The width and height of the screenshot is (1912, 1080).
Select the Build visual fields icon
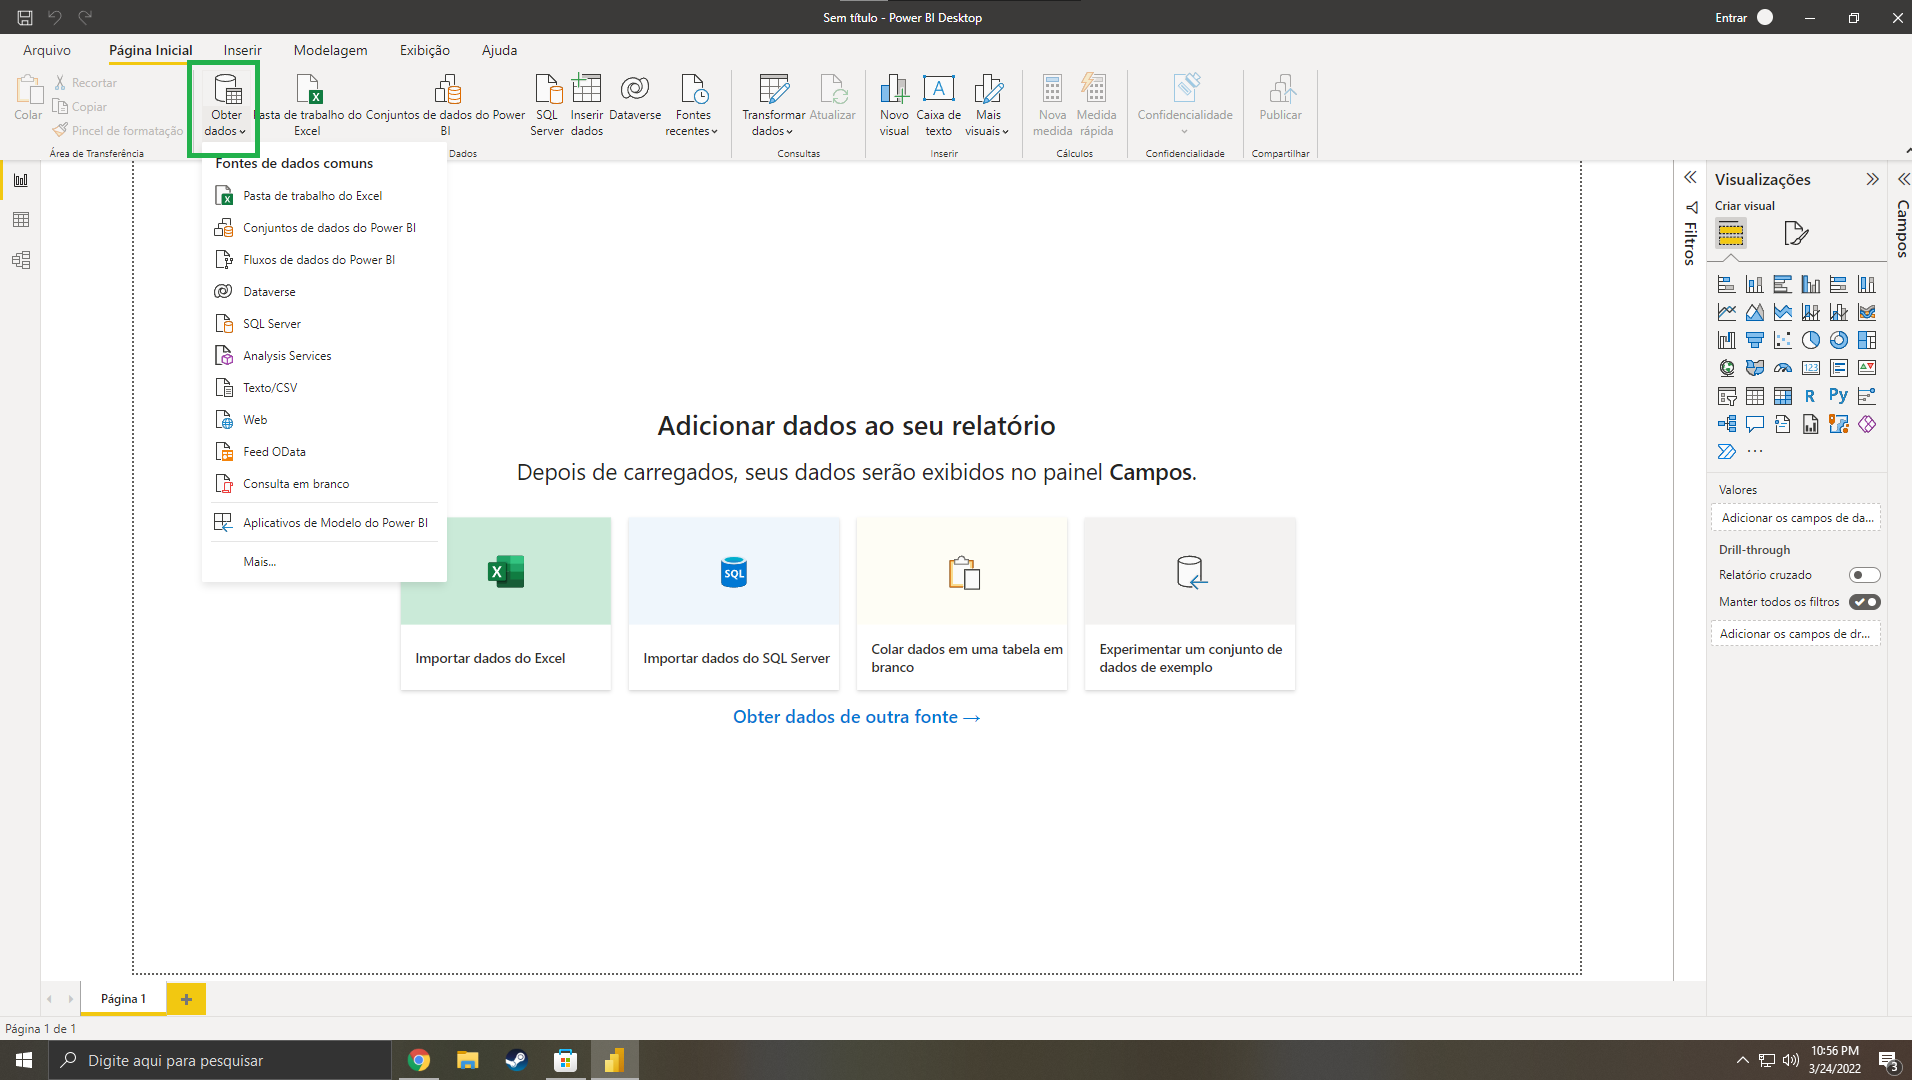1731,234
